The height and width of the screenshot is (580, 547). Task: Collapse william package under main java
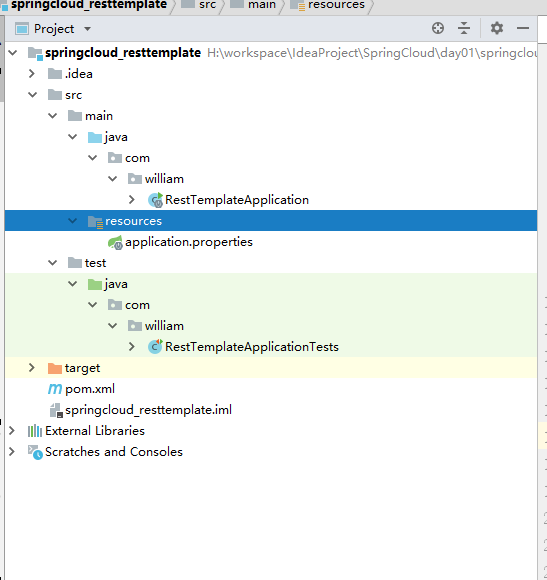coord(112,179)
